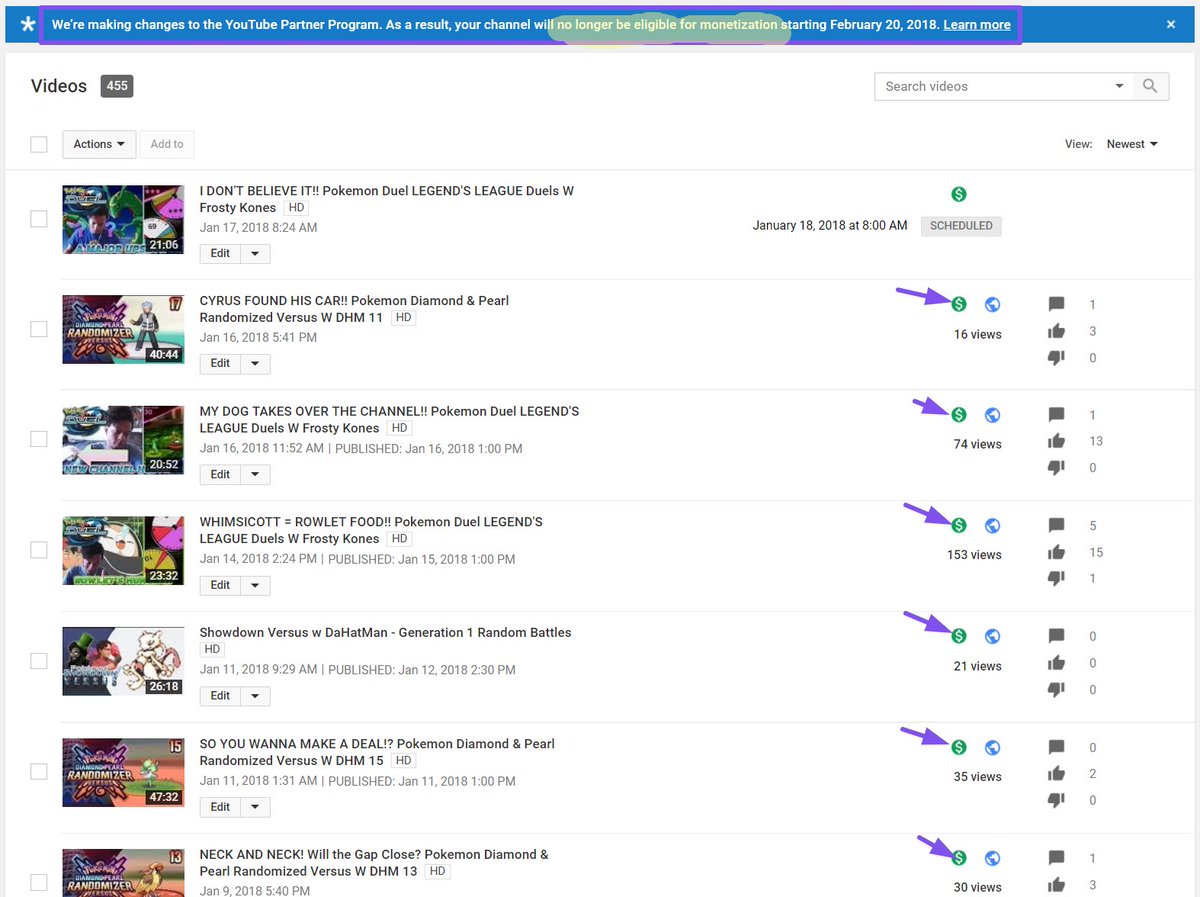
Task: Click the 455 video count badge
Action: (117, 86)
